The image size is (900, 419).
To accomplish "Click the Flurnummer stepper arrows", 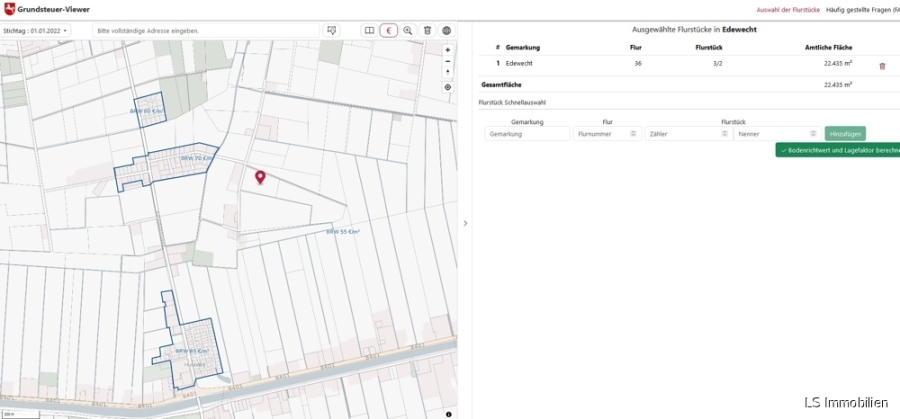I will coord(632,133).
